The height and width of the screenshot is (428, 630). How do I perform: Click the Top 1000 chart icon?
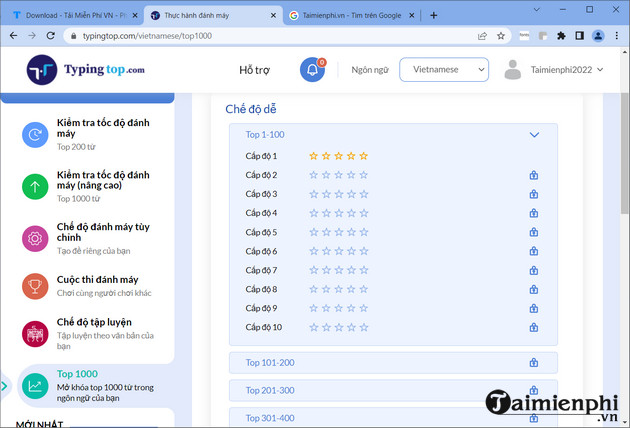pos(35,386)
